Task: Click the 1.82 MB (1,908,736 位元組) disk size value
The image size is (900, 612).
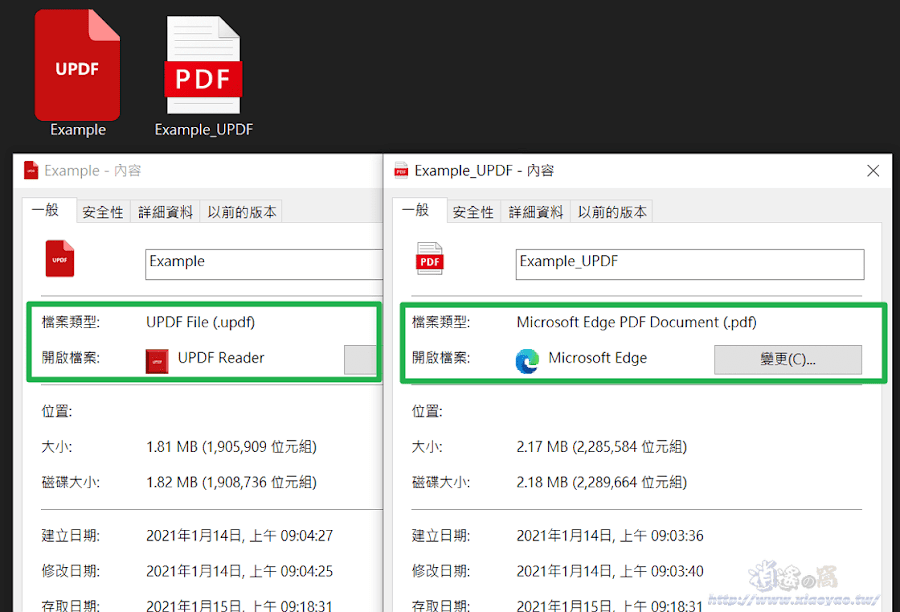Action: 231,482
